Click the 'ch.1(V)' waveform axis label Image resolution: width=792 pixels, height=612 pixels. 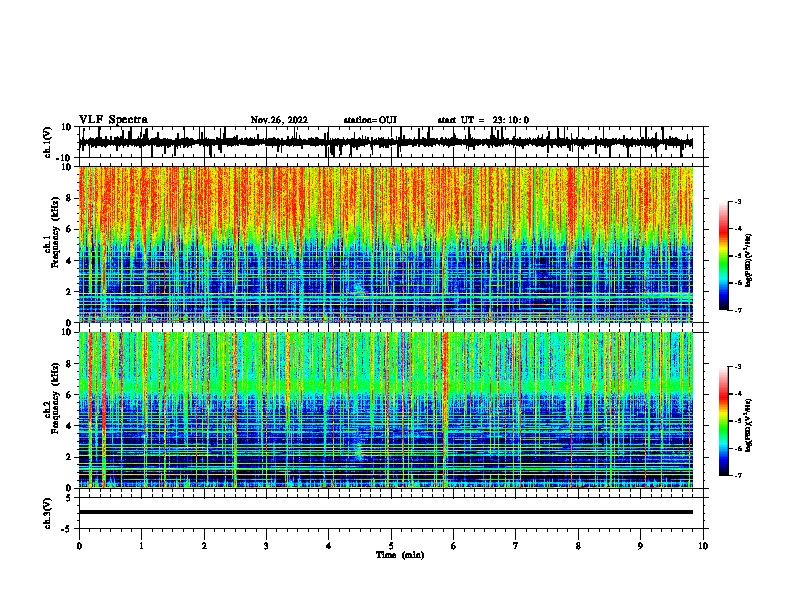point(48,142)
